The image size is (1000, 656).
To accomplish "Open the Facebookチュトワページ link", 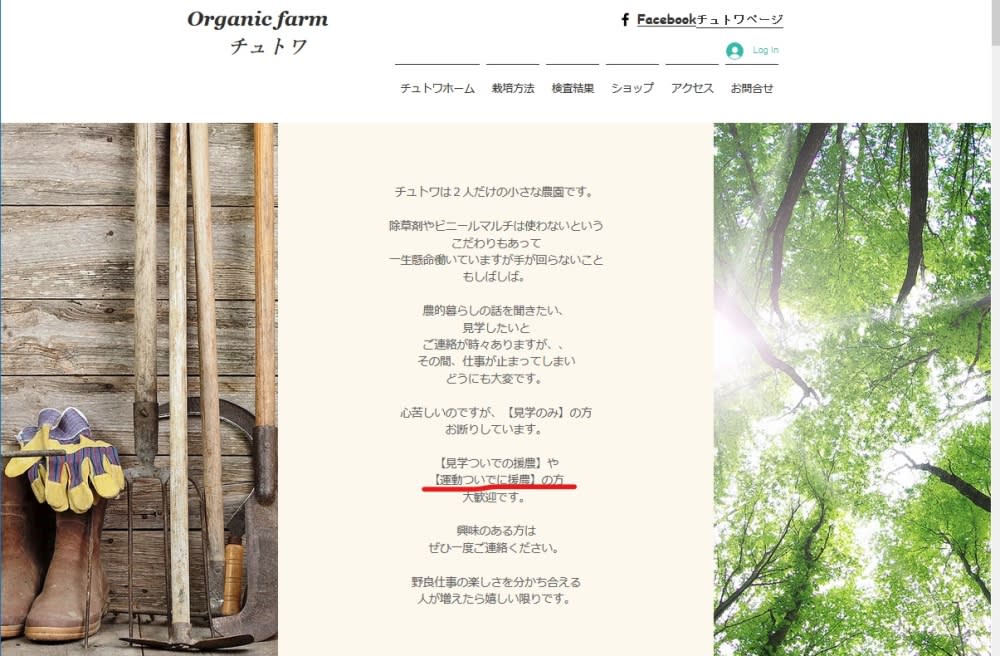I will (x=710, y=20).
